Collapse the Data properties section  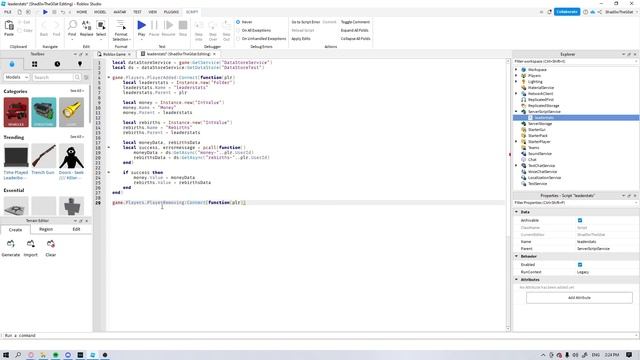(516, 212)
